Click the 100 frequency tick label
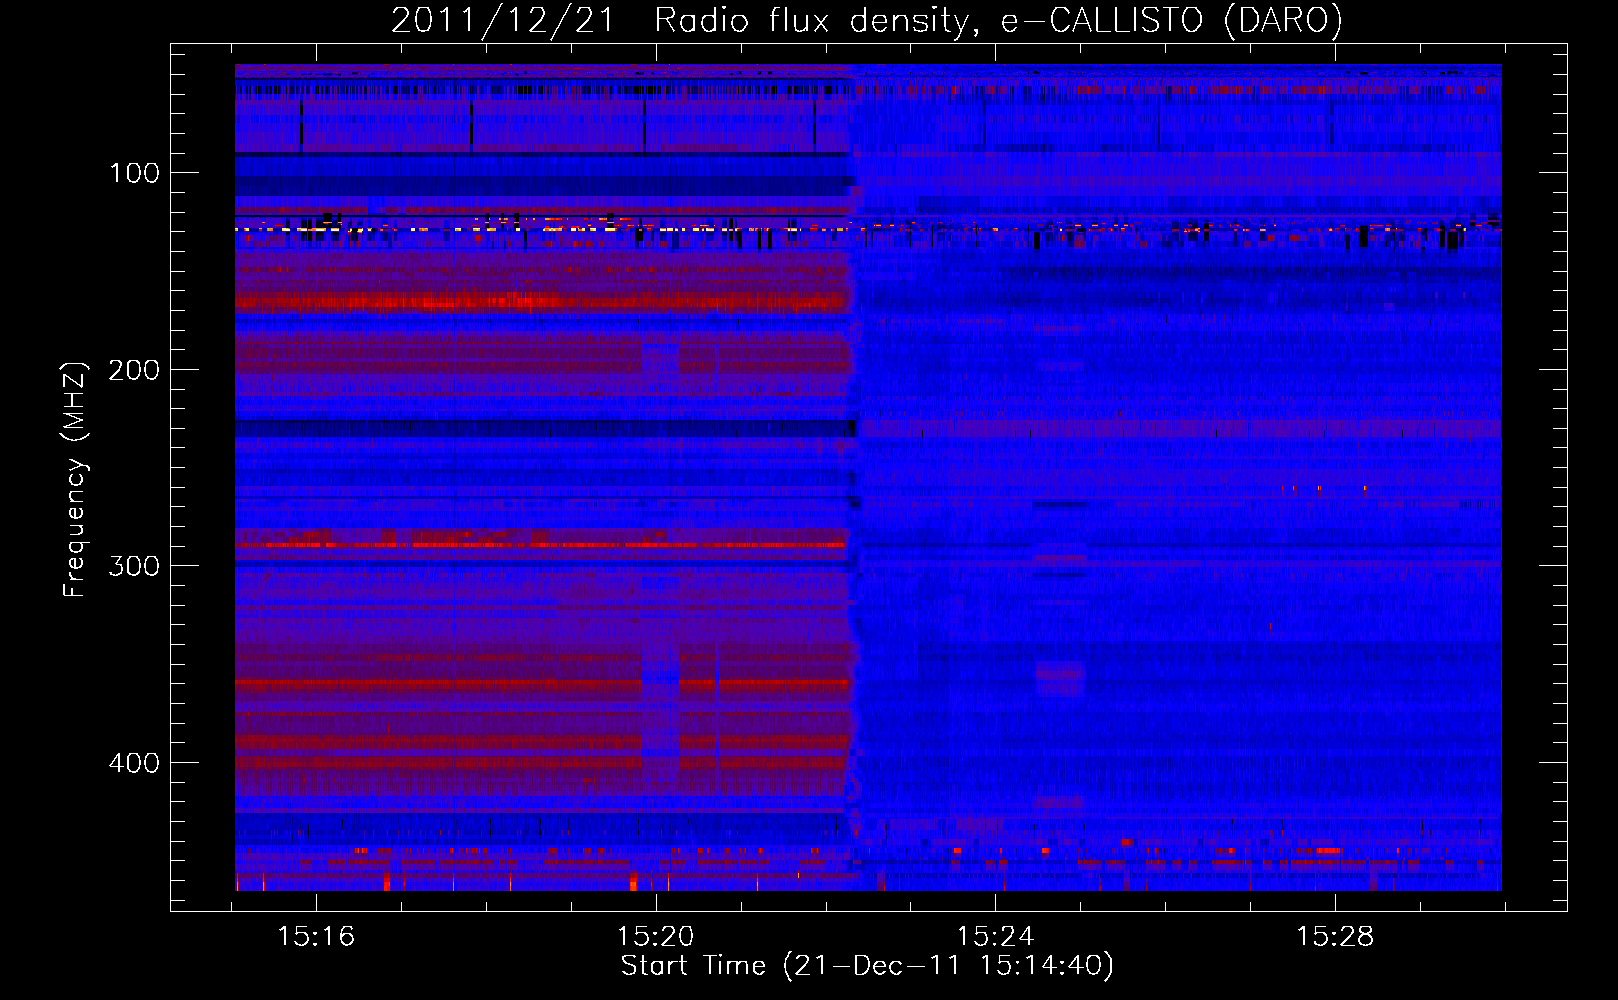This screenshot has height=1000, width=1618. 135,173
